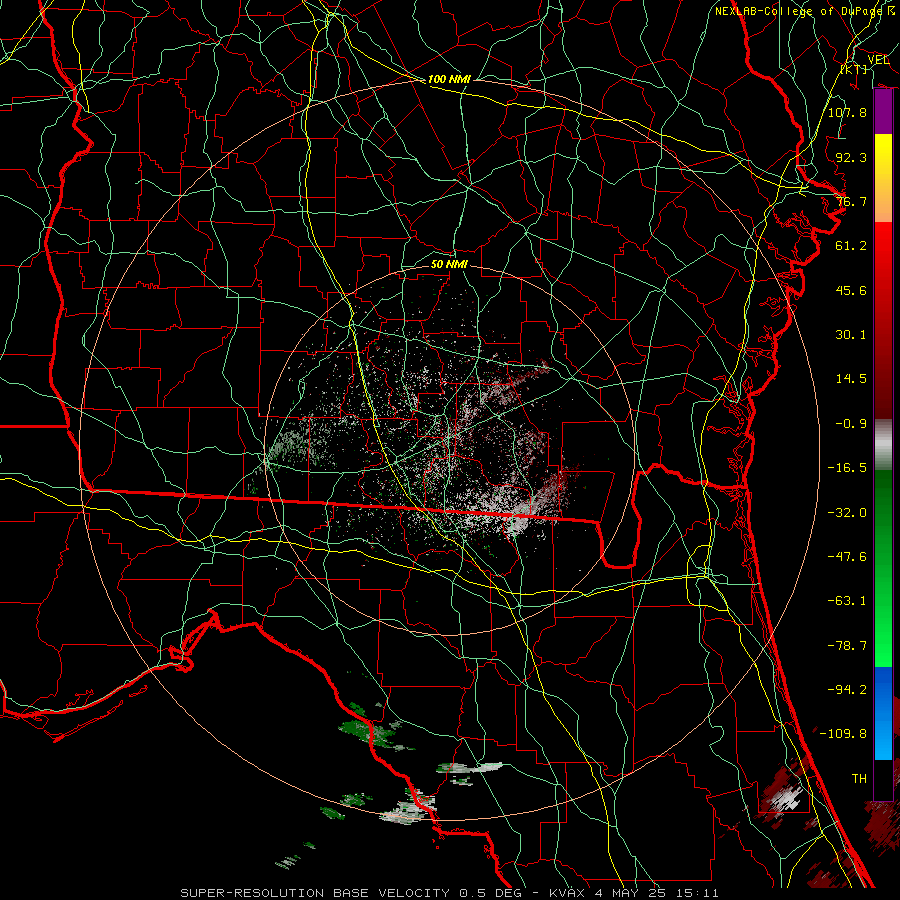
Task: Click the 50 NMI range ring label
Action: (449, 264)
